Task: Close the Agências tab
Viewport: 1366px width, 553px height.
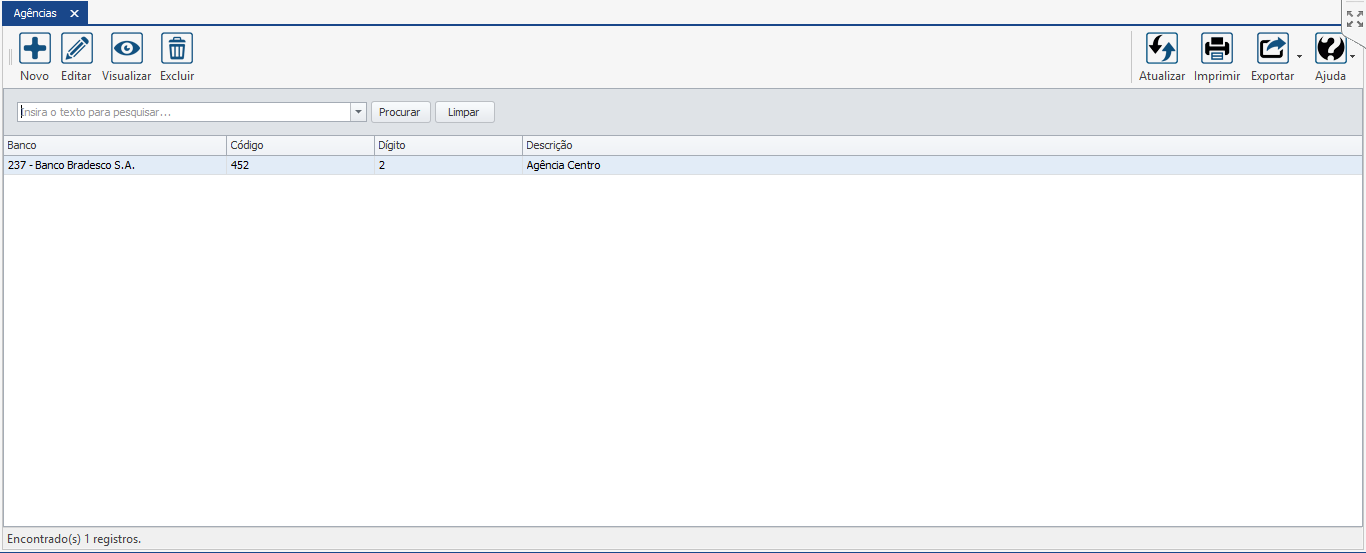Action: [x=74, y=13]
